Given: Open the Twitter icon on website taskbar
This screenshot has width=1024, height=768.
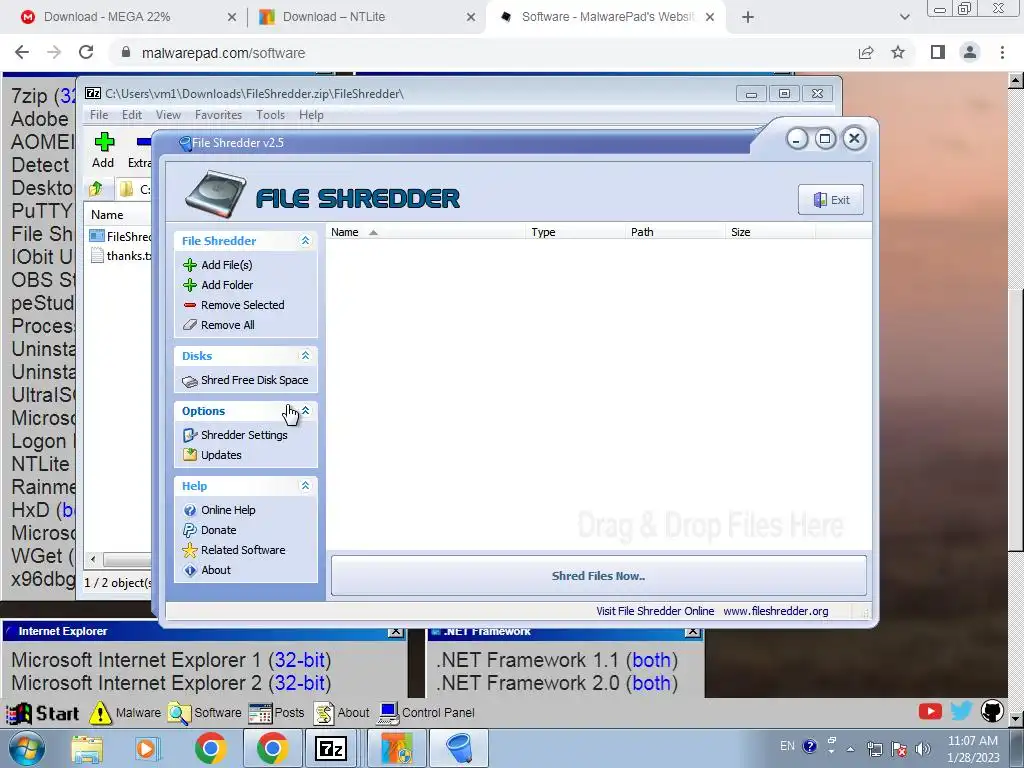Looking at the screenshot, I should [961, 711].
